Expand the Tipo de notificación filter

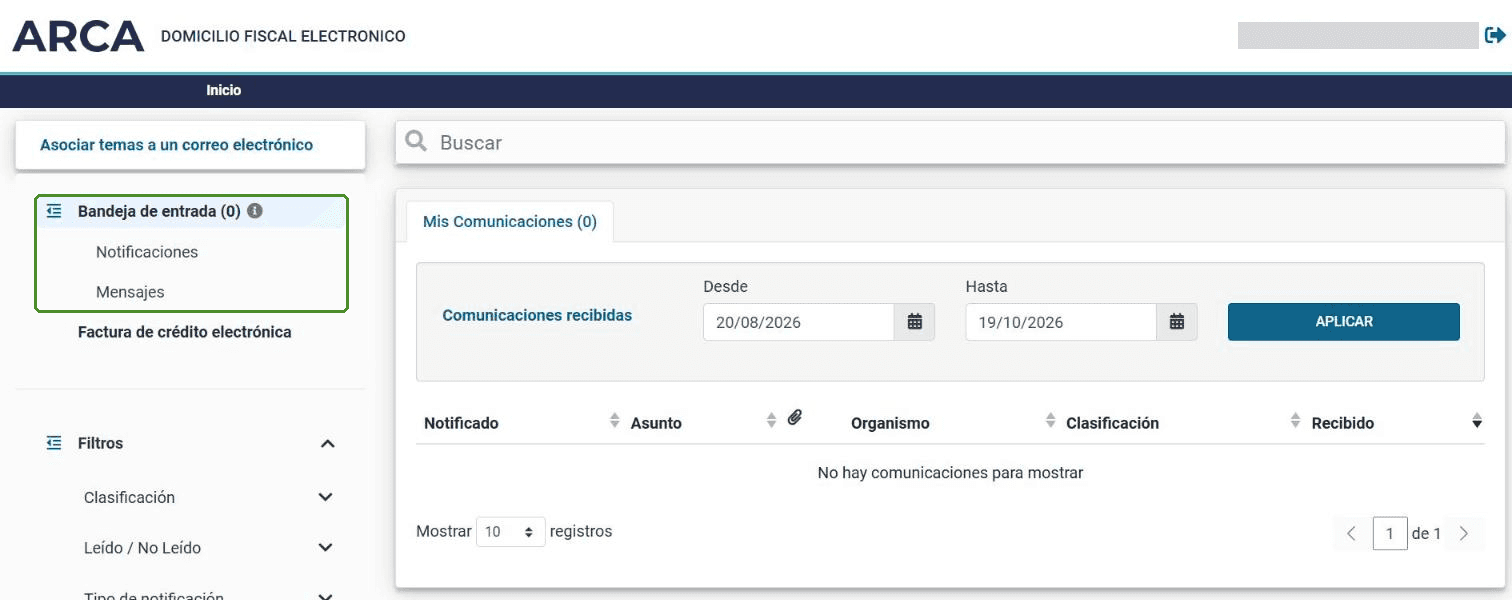point(325,596)
